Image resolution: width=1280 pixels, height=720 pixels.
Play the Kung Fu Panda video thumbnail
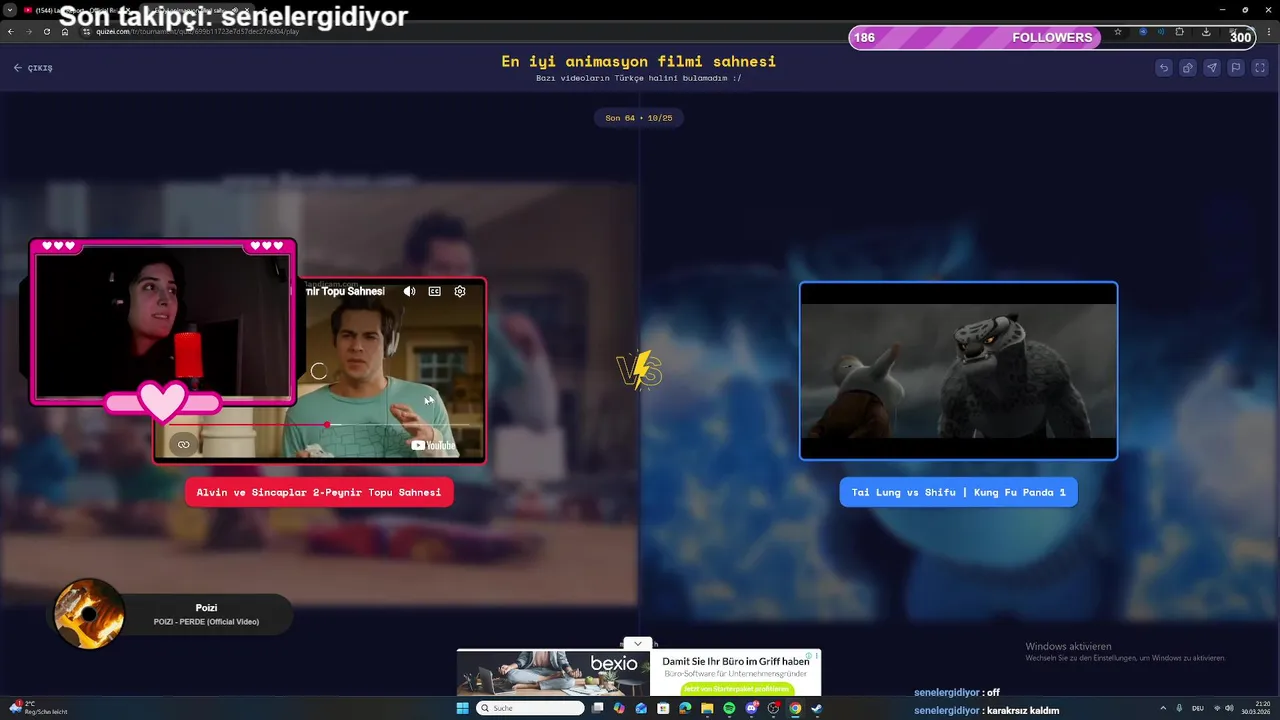click(958, 371)
